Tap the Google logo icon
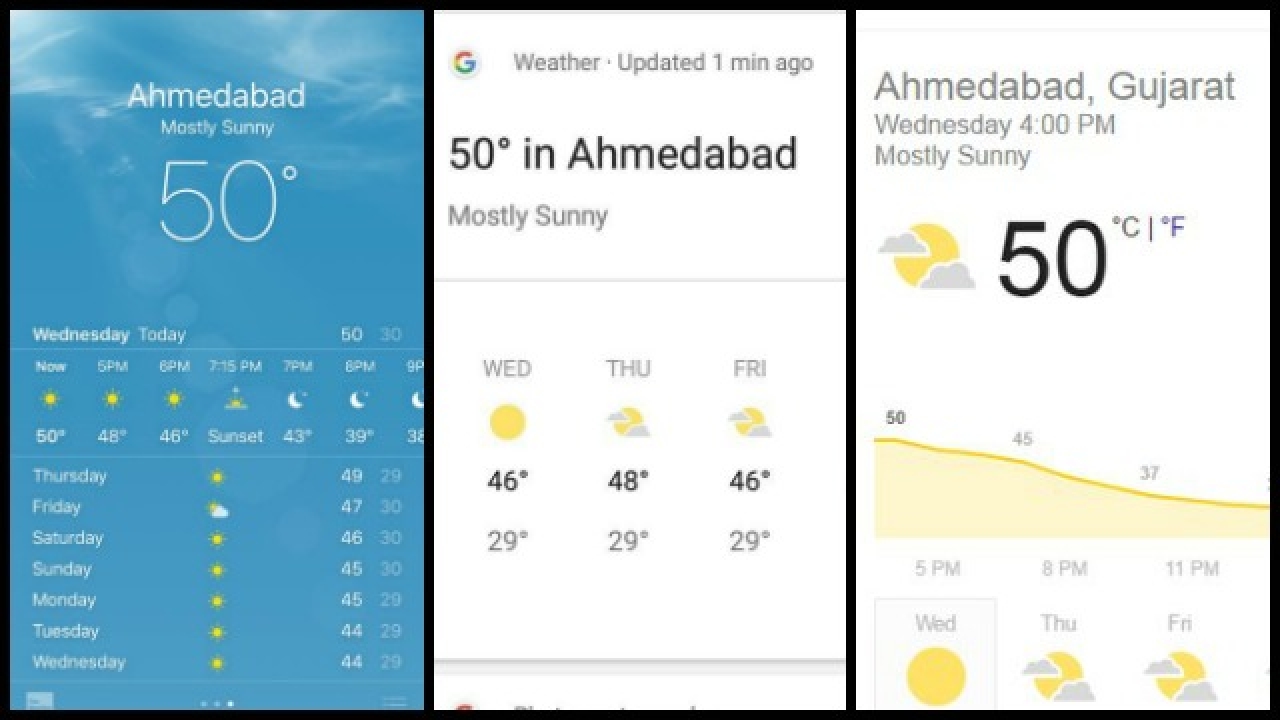 (x=465, y=63)
